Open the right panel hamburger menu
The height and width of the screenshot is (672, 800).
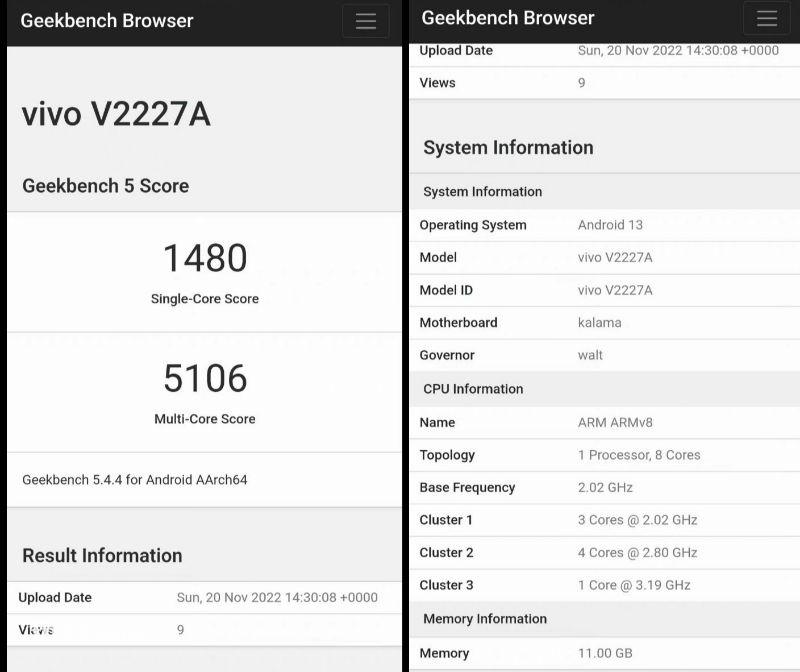click(766, 18)
